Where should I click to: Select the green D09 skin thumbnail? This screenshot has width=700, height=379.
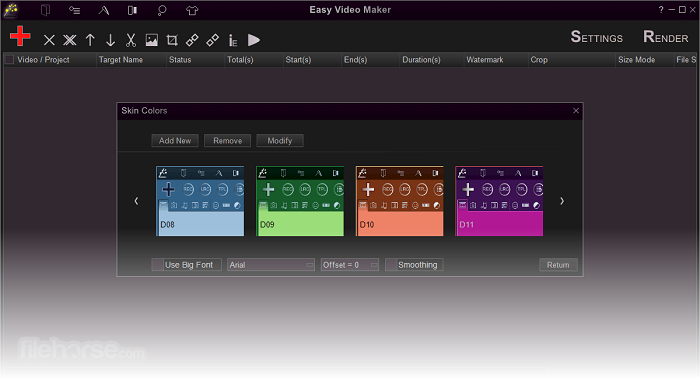[x=300, y=201]
